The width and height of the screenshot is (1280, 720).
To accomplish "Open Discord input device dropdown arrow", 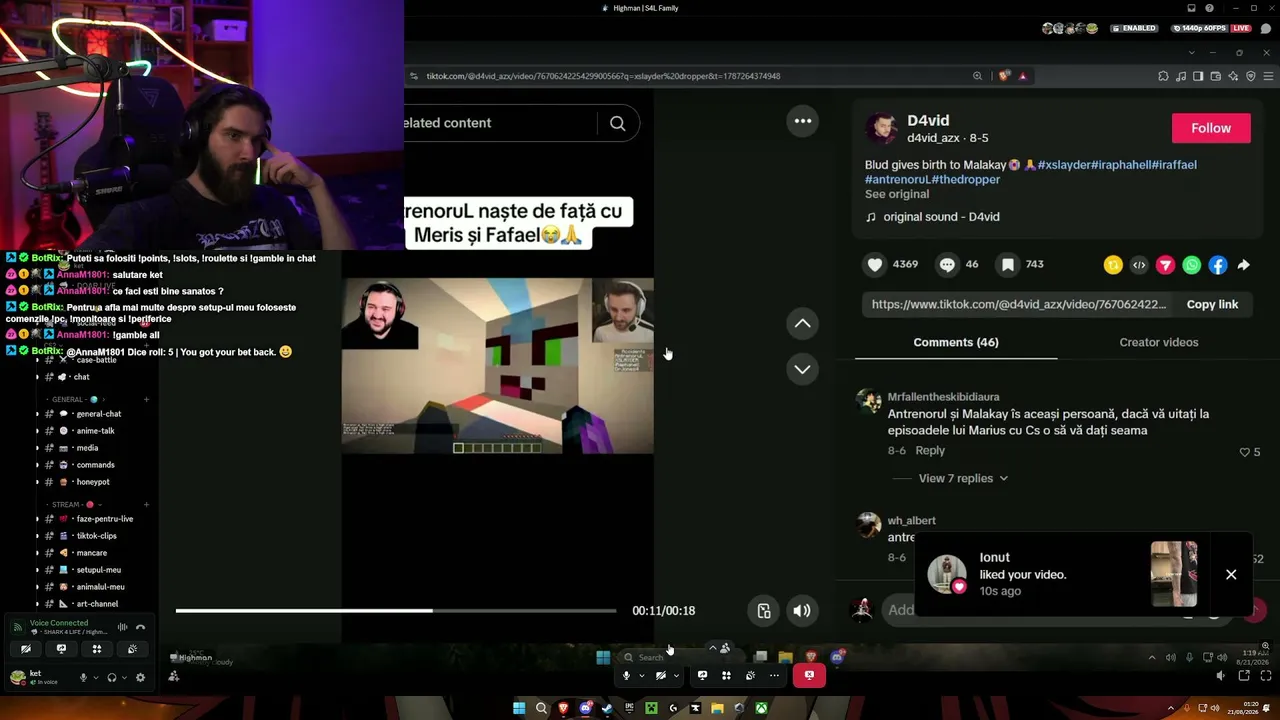I will [96, 677].
